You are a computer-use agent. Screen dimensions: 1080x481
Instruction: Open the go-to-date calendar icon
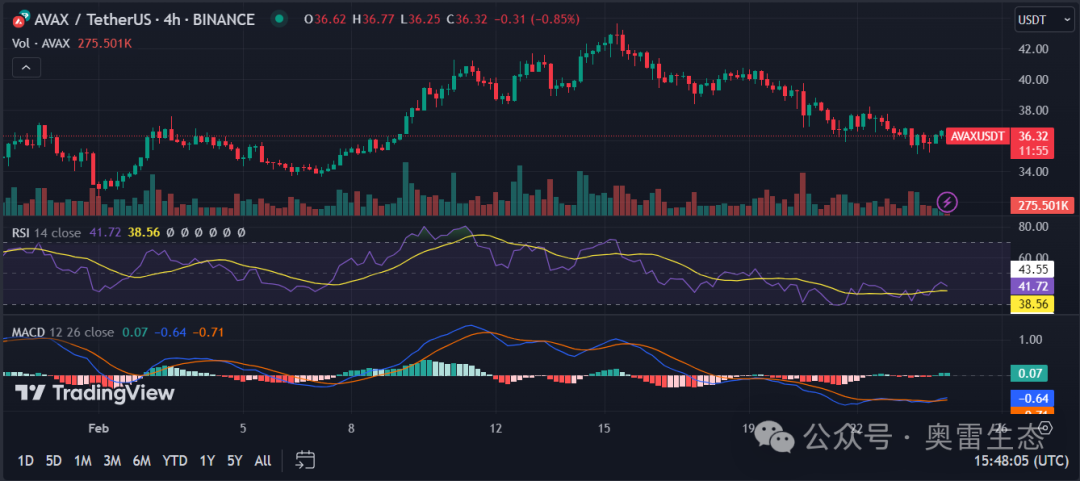click(305, 460)
